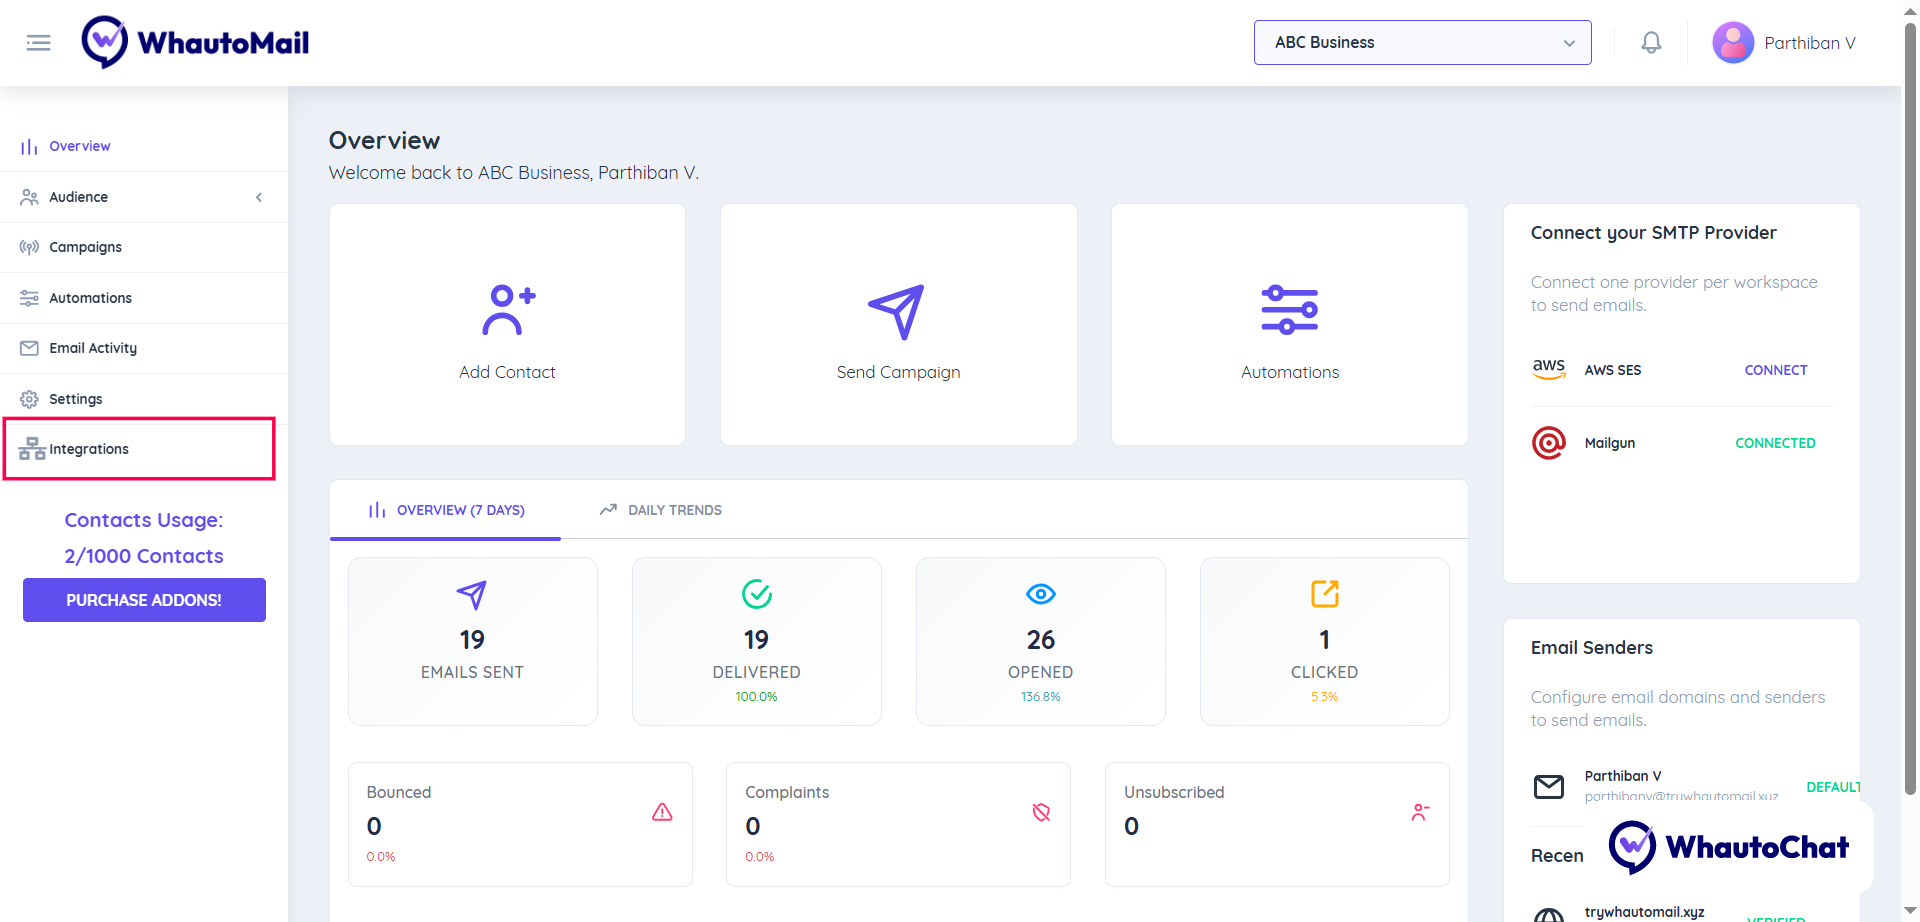Open the notifications bell
Viewport: 1920px width, 922px height.
[x=1651, y=43]
